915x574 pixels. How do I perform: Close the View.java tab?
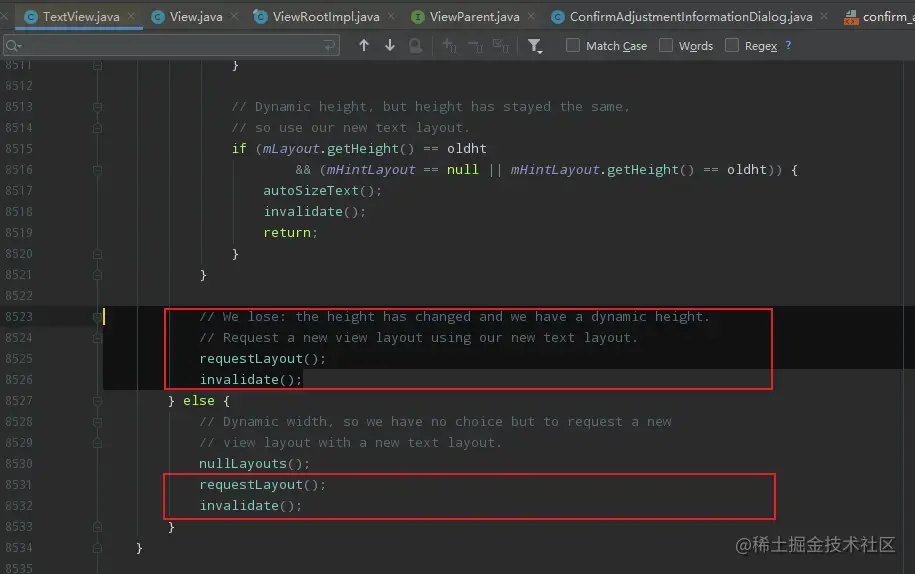tap(234, 16)
